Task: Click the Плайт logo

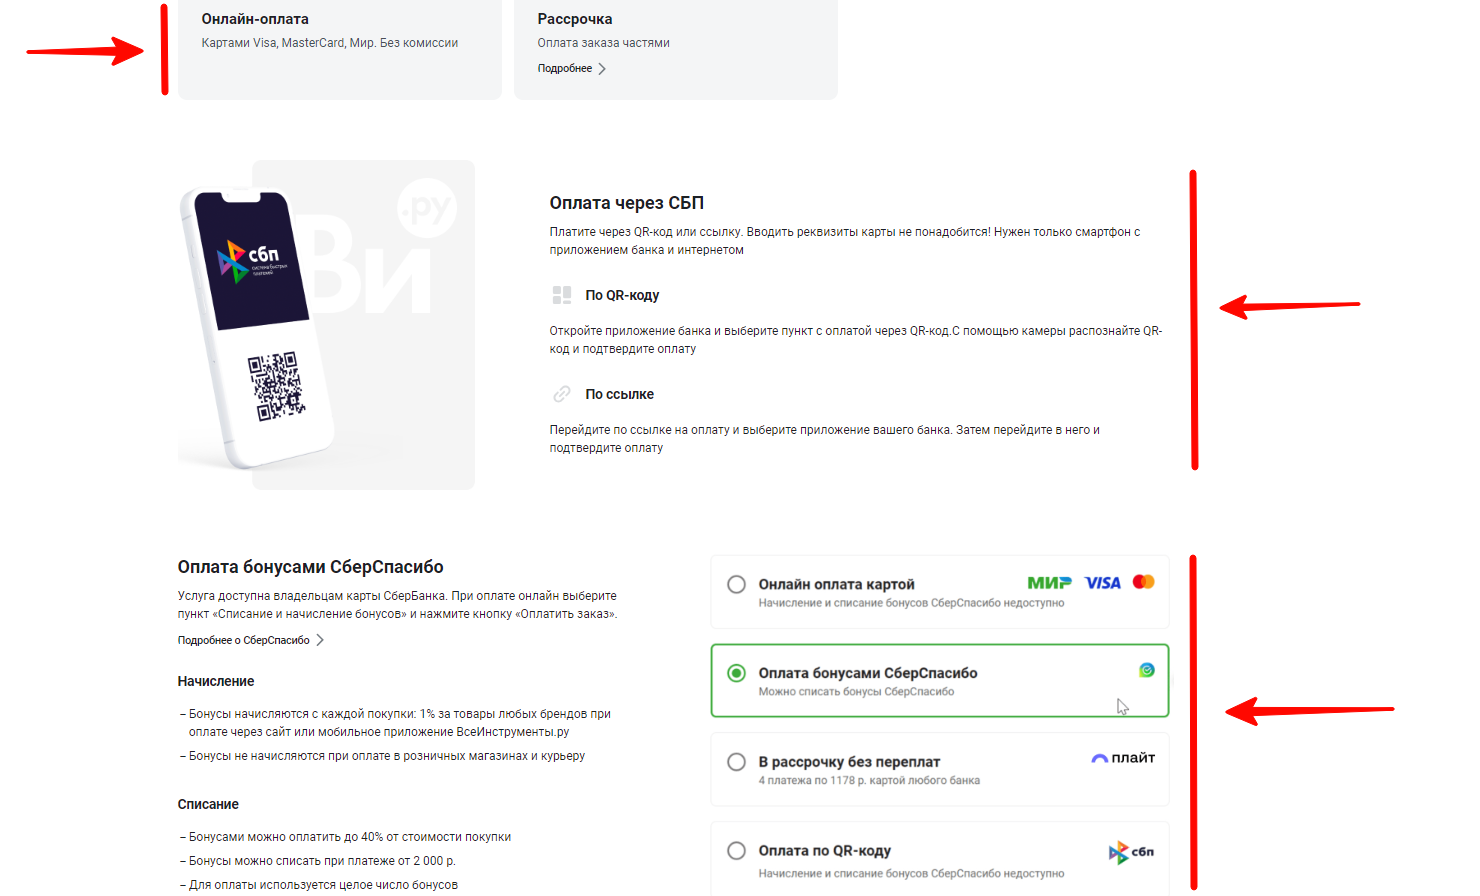Action: coord(1123,758)
